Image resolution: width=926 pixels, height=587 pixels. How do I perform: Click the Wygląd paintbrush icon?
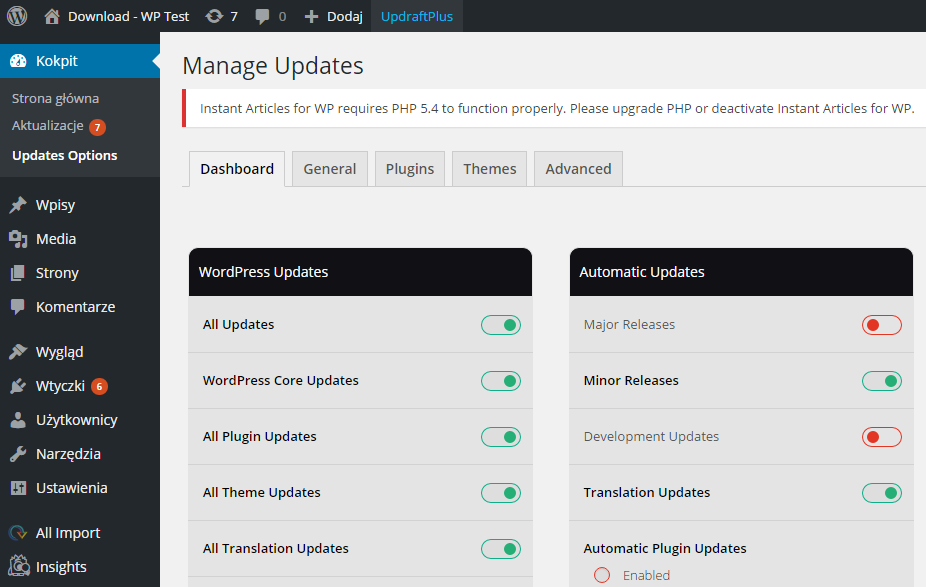pyautogui.click(x=18, y=352)
